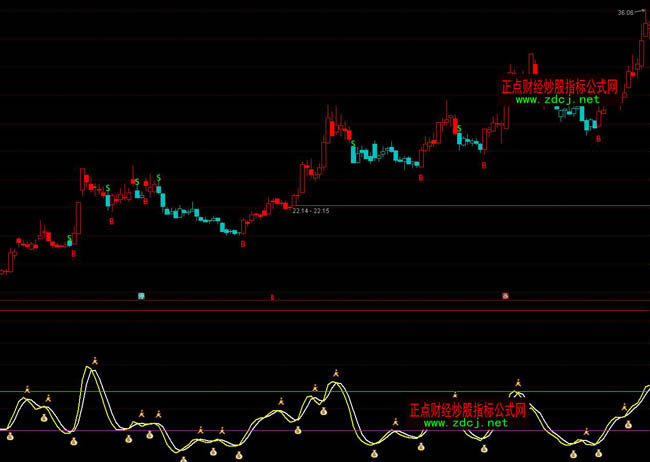The width and height of the screenshot is (650, 462).
Task: Click the pink marker on the divider bar
Action: click(506, 296)
